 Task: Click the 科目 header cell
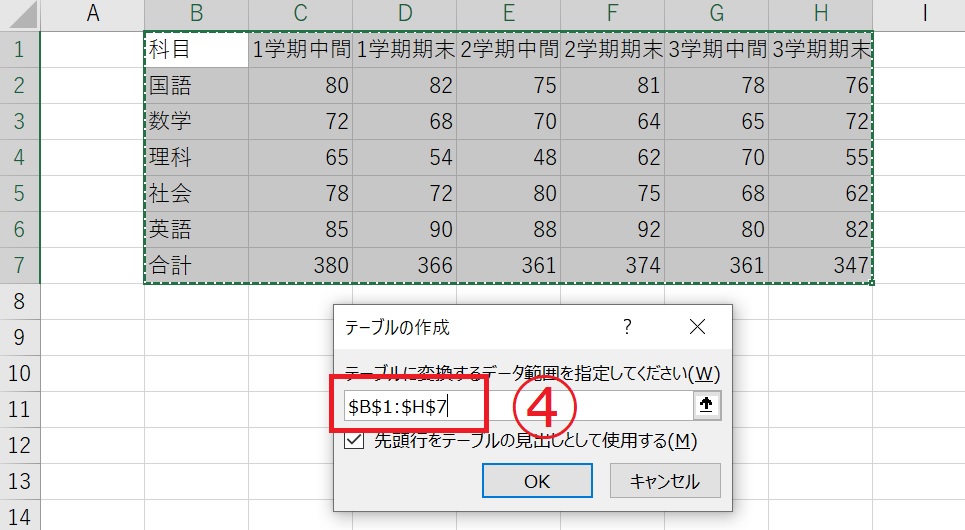(x=196, y=49)
